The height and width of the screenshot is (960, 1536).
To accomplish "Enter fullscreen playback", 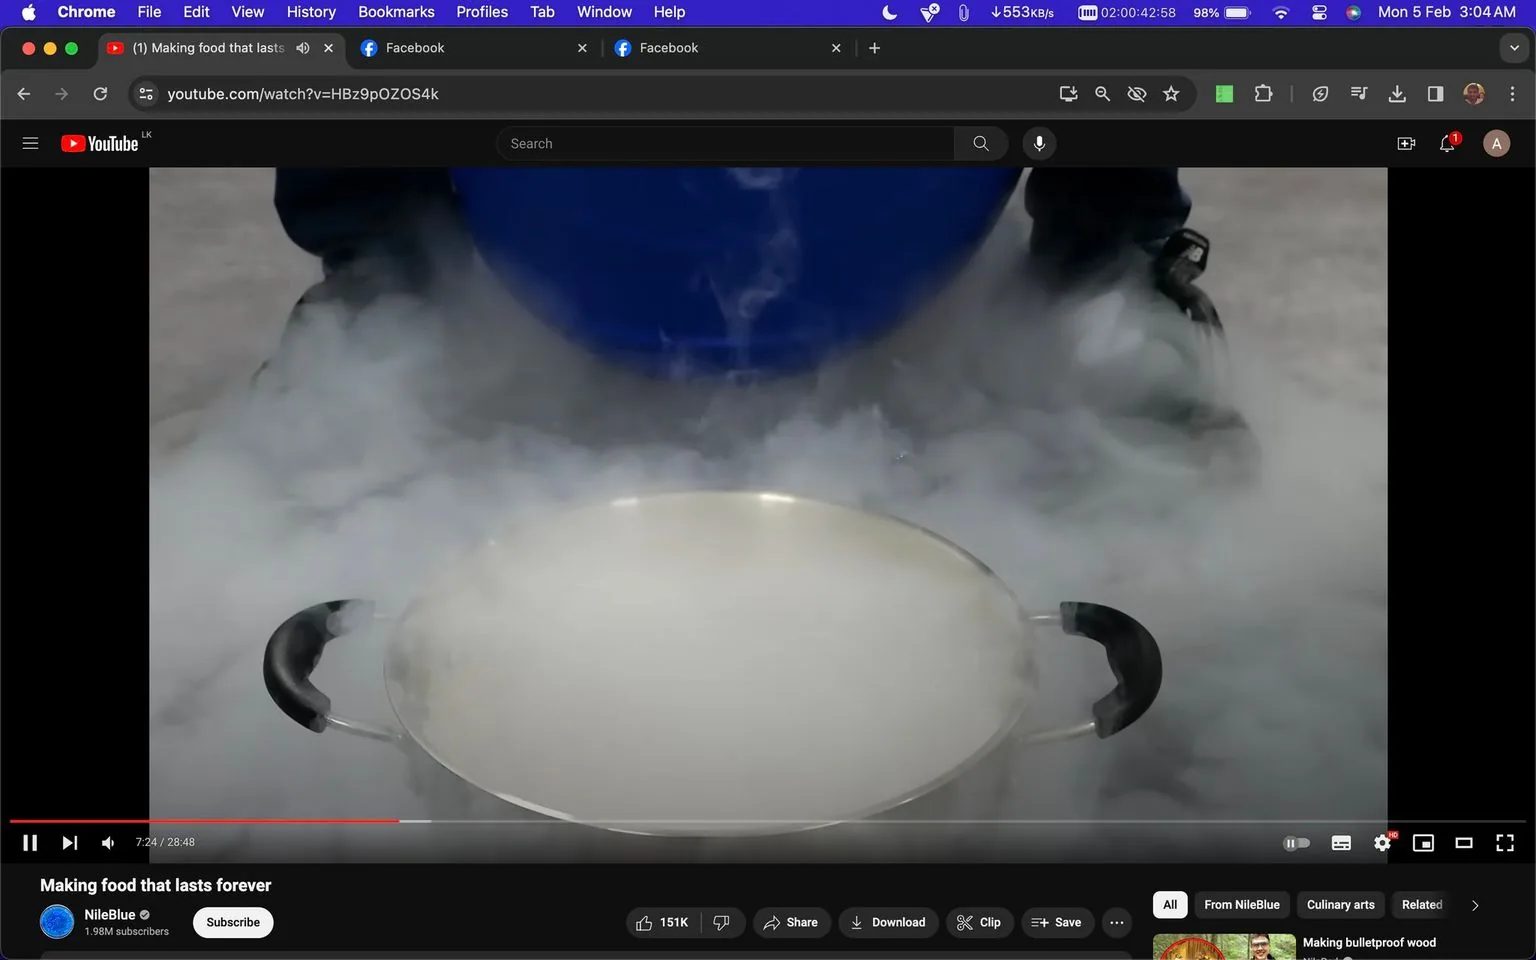I will pos(1505,842).
